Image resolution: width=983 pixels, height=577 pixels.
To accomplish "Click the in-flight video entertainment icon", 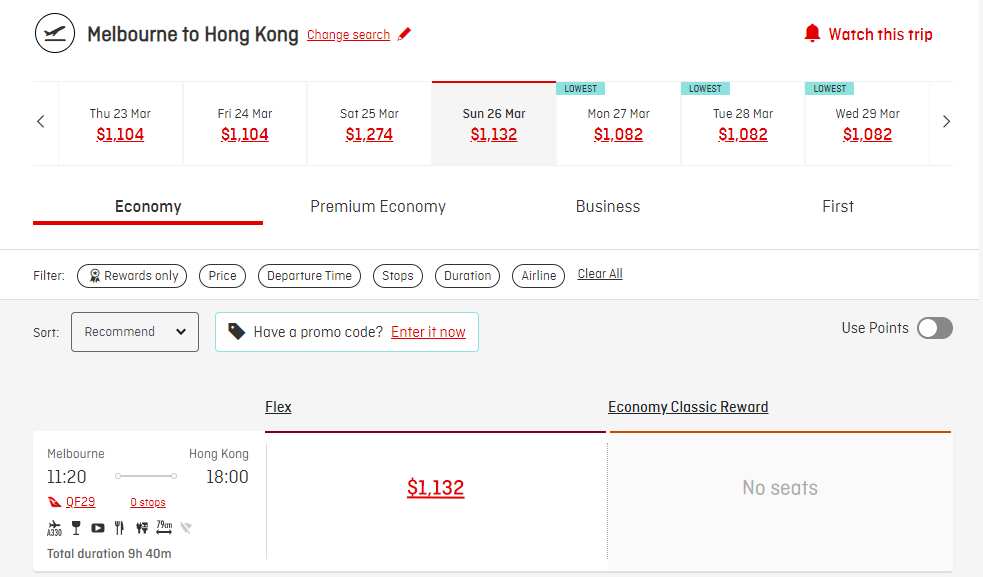I will (x=98, y=528).
